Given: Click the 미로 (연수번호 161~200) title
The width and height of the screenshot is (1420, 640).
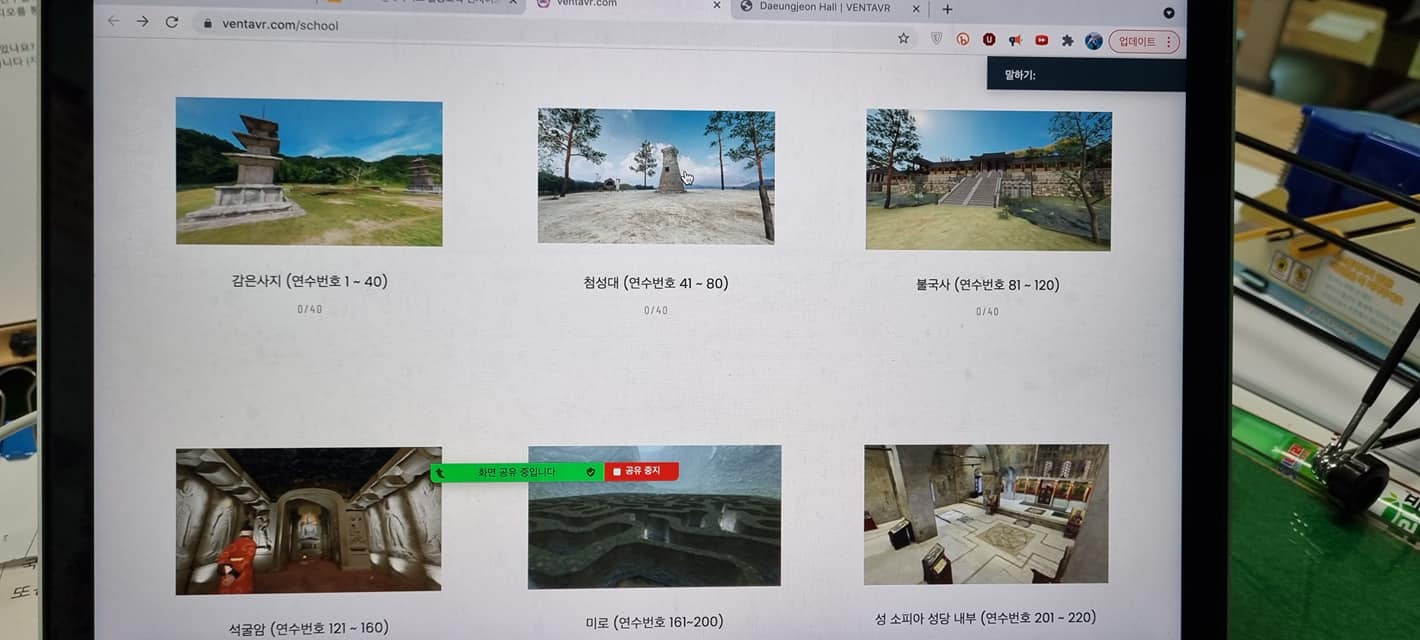Looking at the screenshot, I should click(654, 622).
